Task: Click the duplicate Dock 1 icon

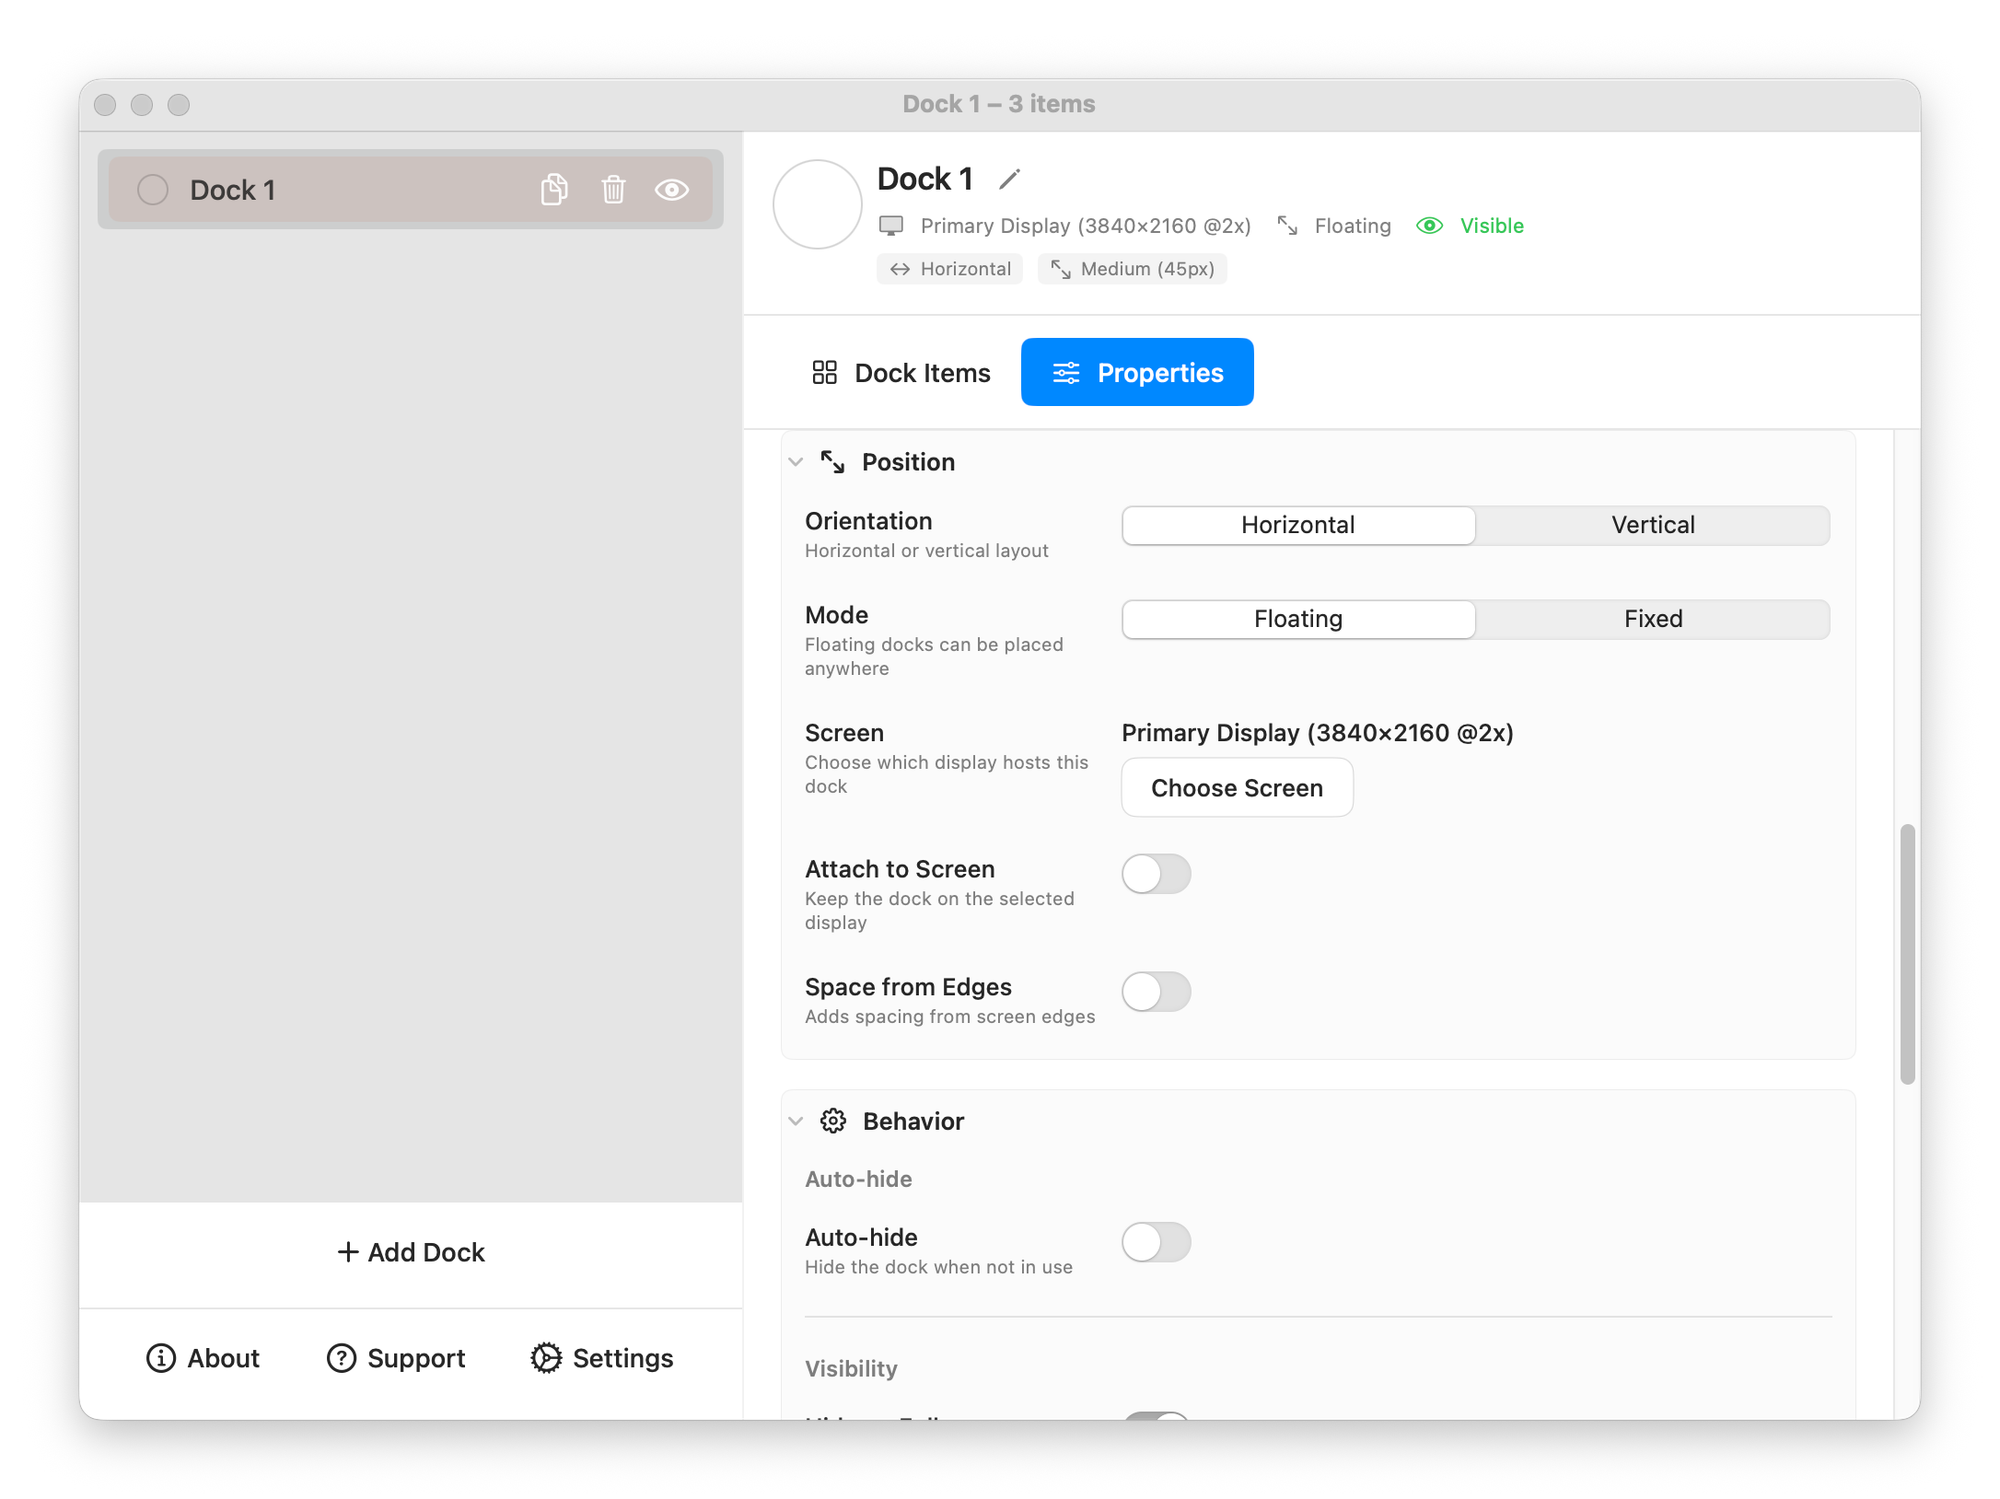Action: coord(554,189)
